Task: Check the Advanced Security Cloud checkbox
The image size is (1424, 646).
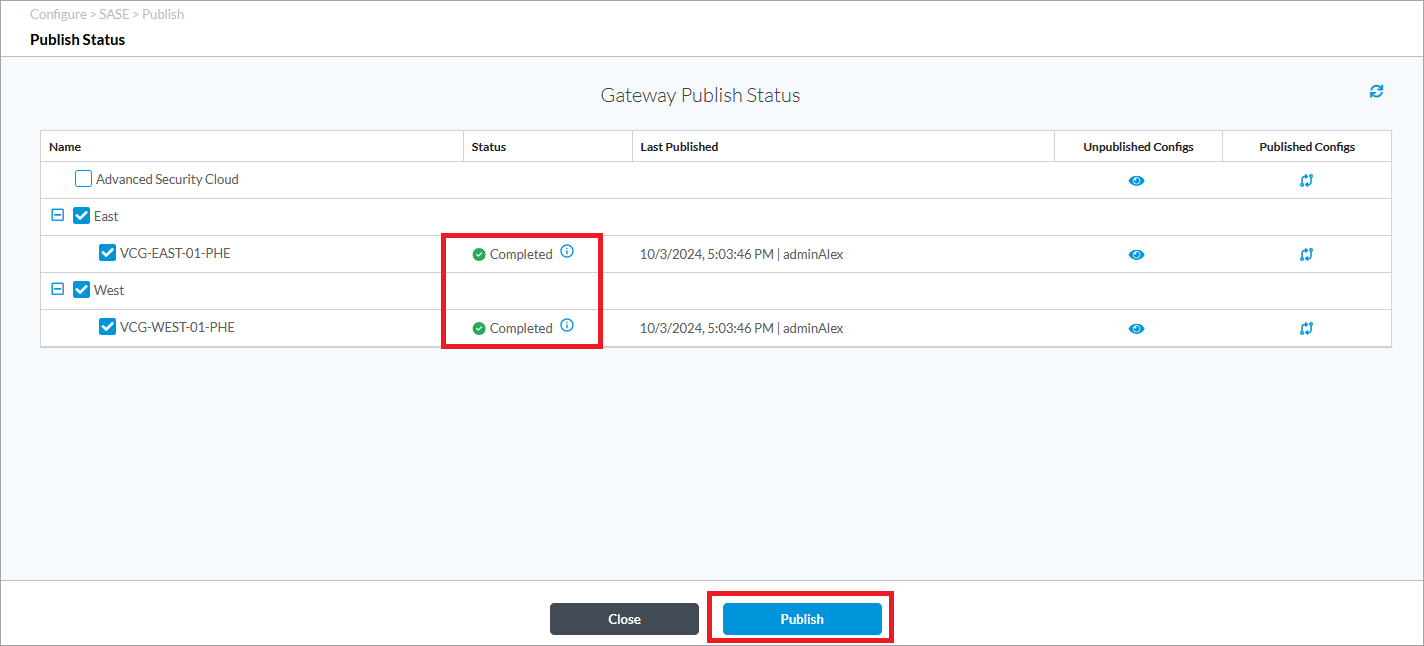Action: pos(84,179)
